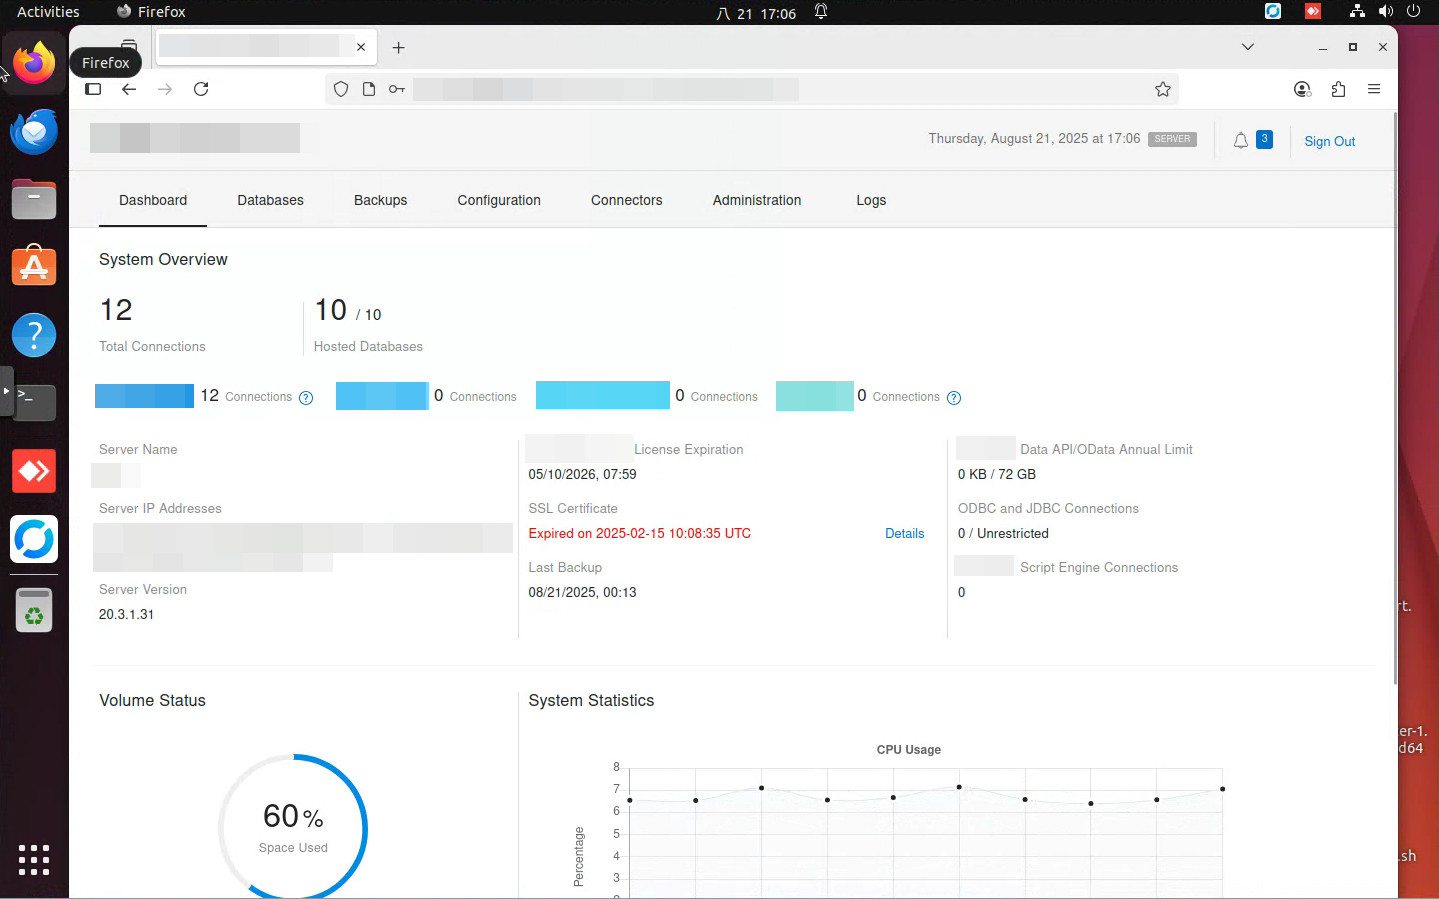
Task: View SSL Certificate Details link
Action: 904,534
